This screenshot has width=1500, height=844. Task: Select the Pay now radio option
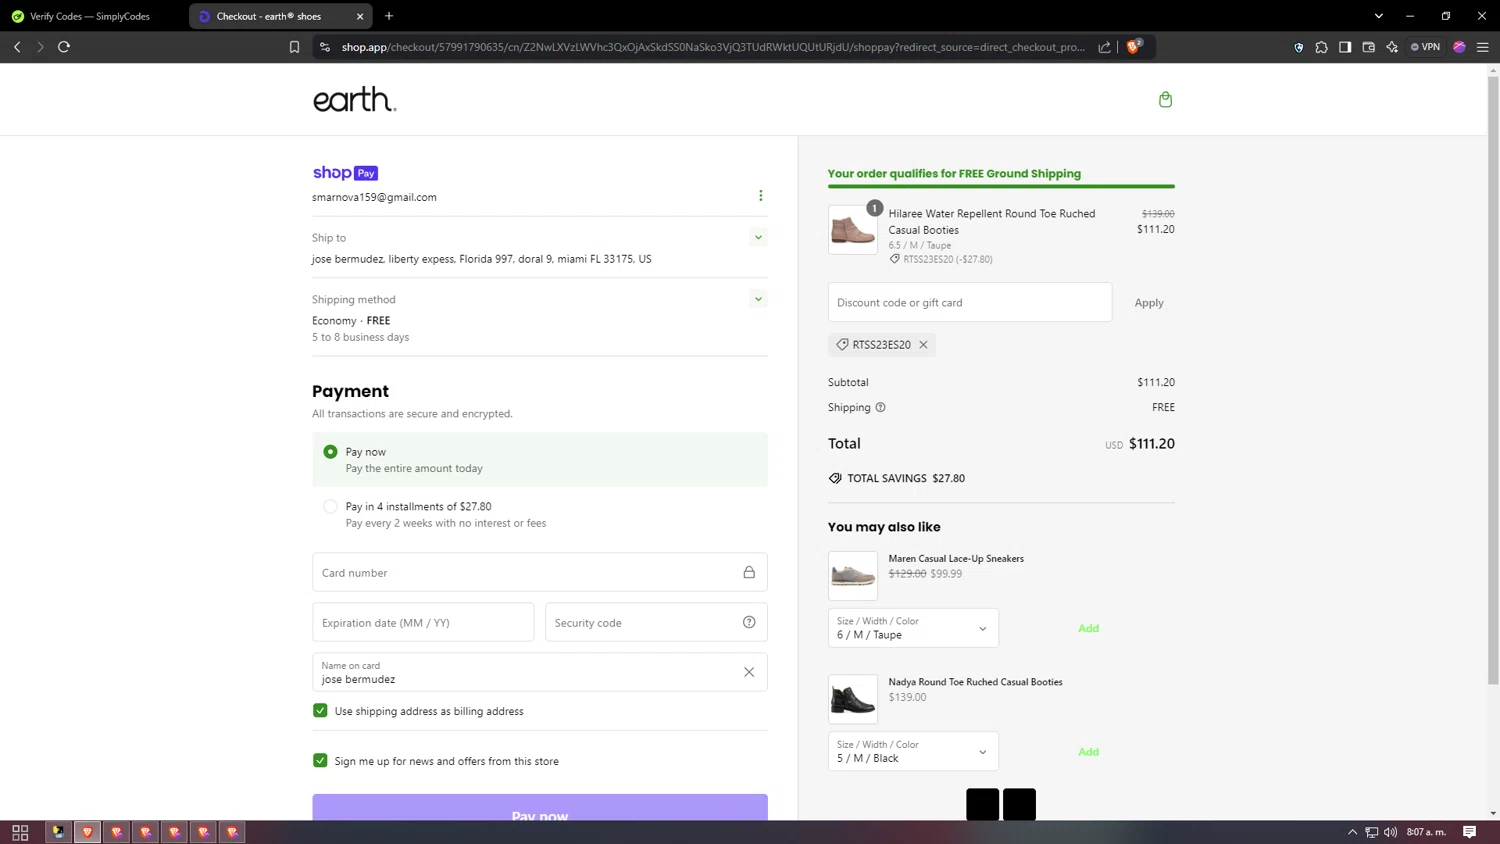tap(330, 452)
